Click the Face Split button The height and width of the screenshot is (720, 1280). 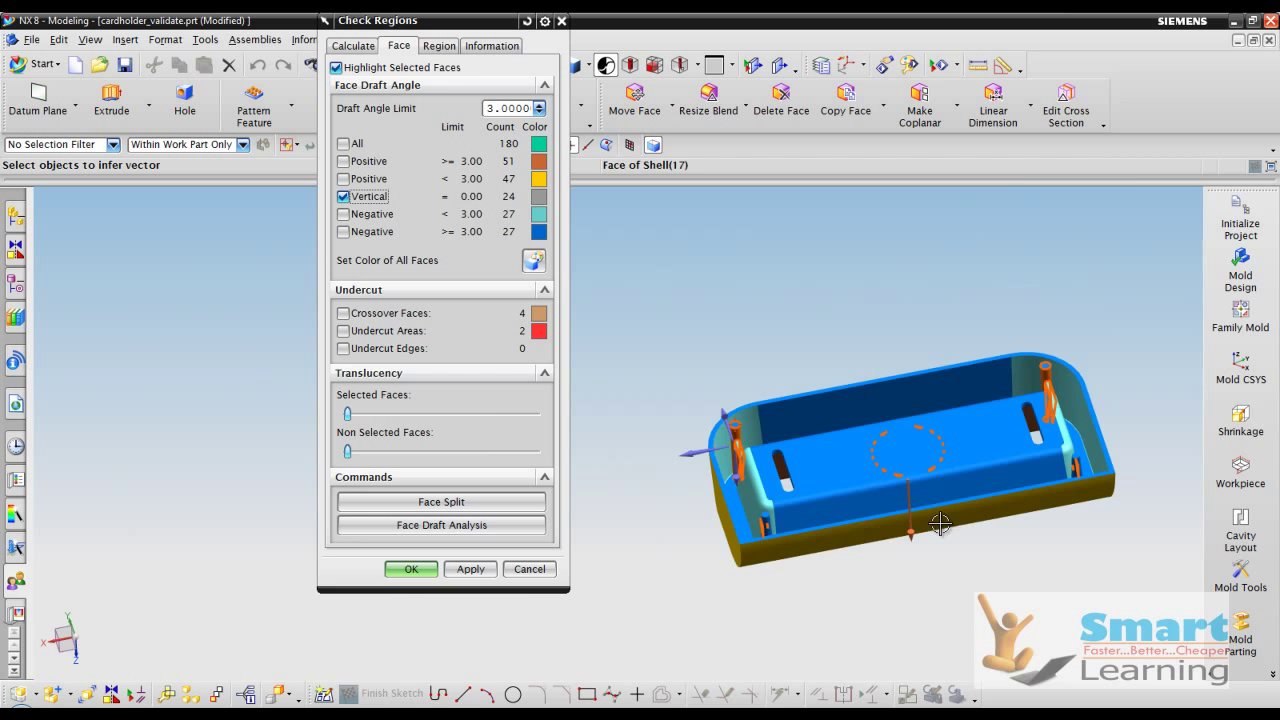pos(441,502)
